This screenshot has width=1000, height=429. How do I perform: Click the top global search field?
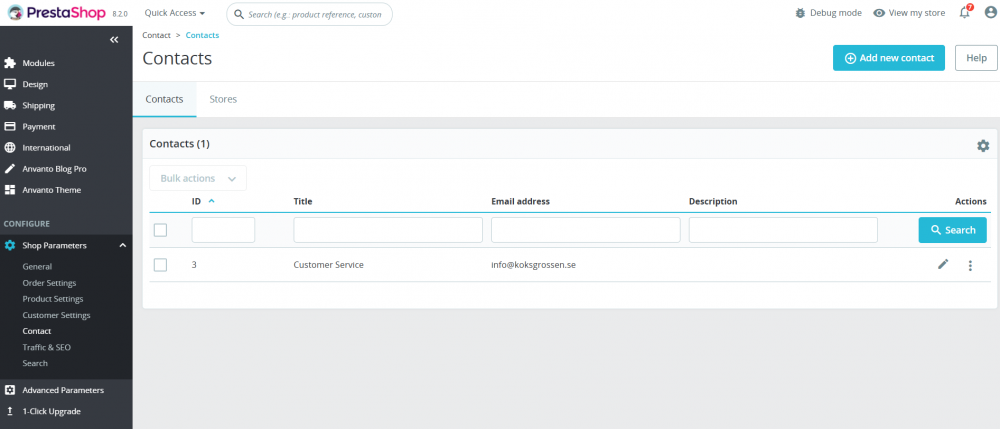(309, 13)
